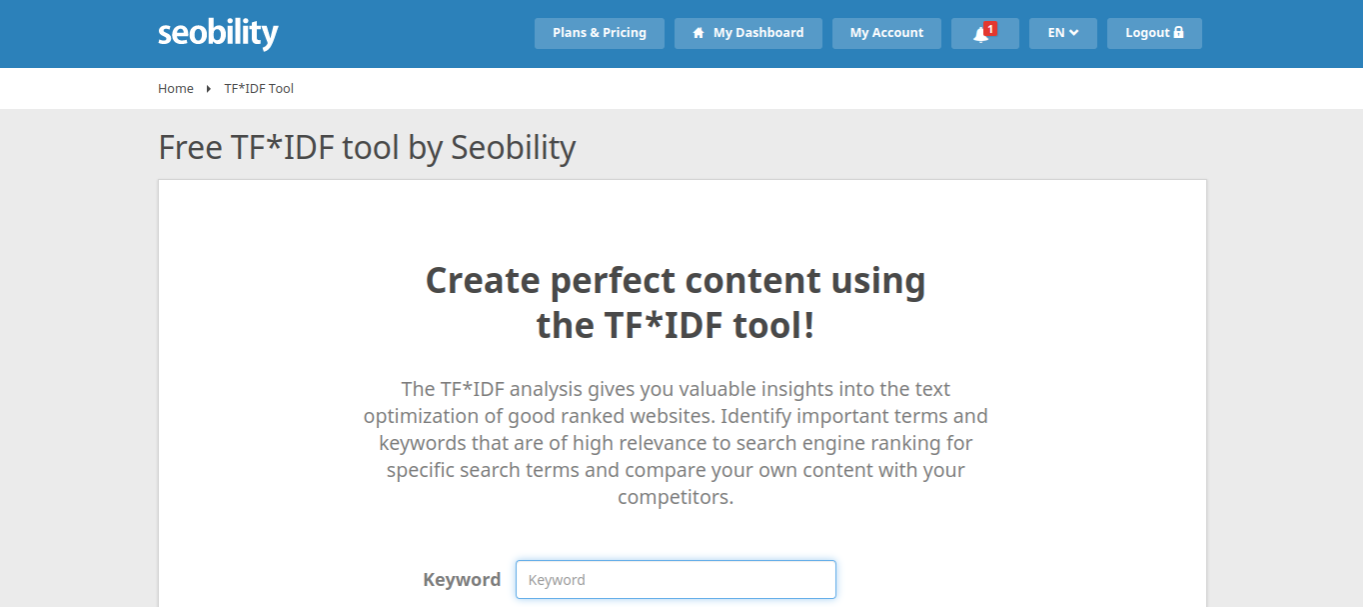Click the house icon in My Dashboard

(699, 33)
